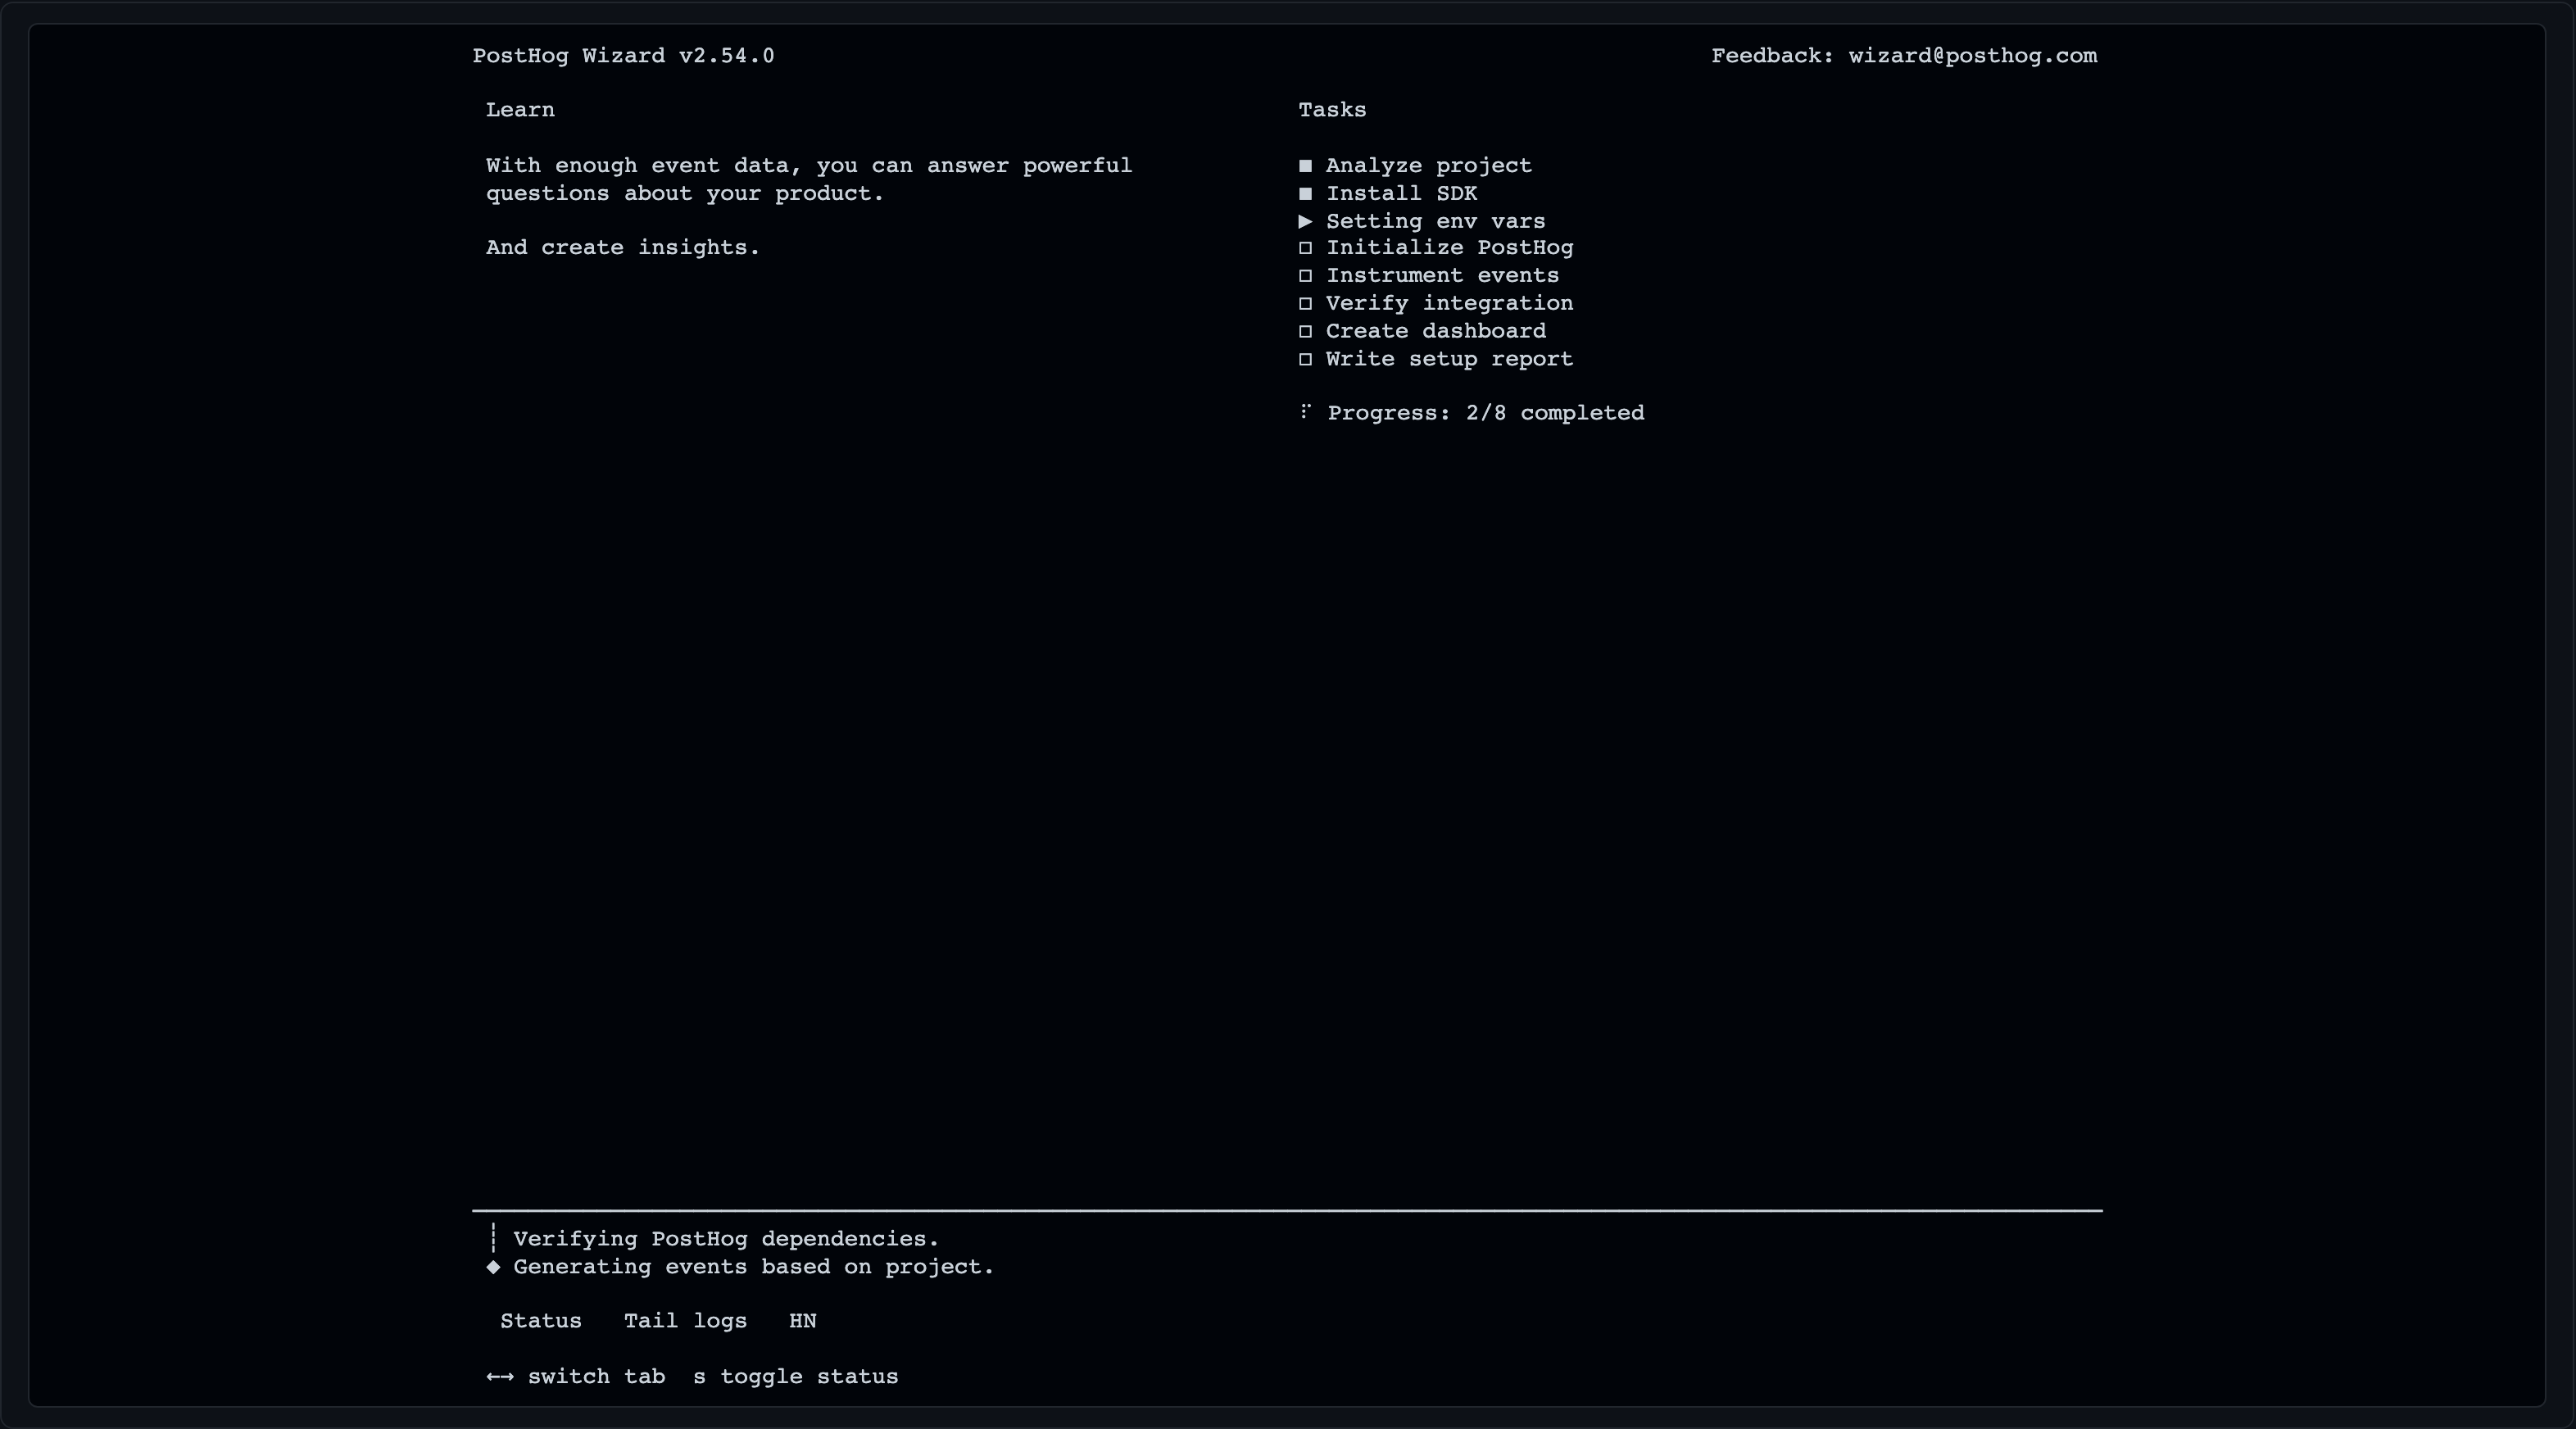Click the left-right arrows switch tab hint
Screen dimensions: 2576x1429
tap(576, 1377)
